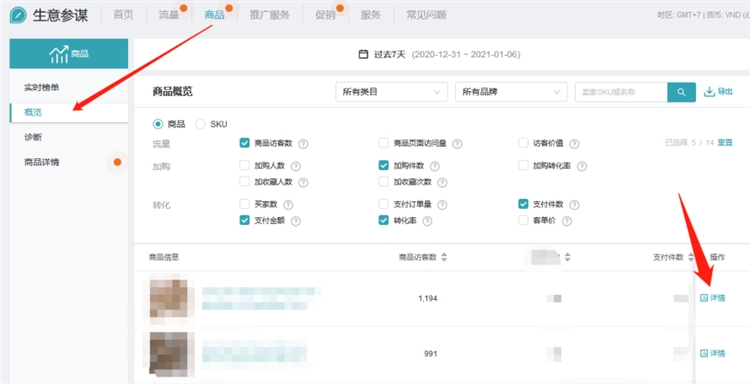Uncheck the 加购件数 checkbox
Screen dimensions: 750x384
click(384, 165)
